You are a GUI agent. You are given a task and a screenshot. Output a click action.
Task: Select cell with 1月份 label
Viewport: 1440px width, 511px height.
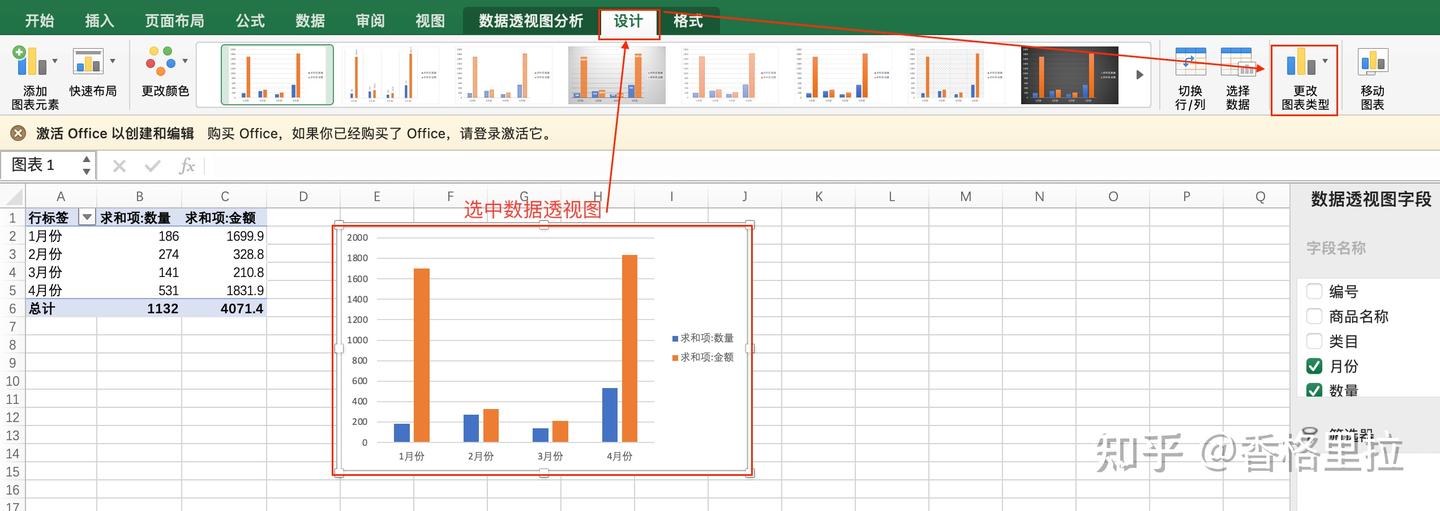61,236
